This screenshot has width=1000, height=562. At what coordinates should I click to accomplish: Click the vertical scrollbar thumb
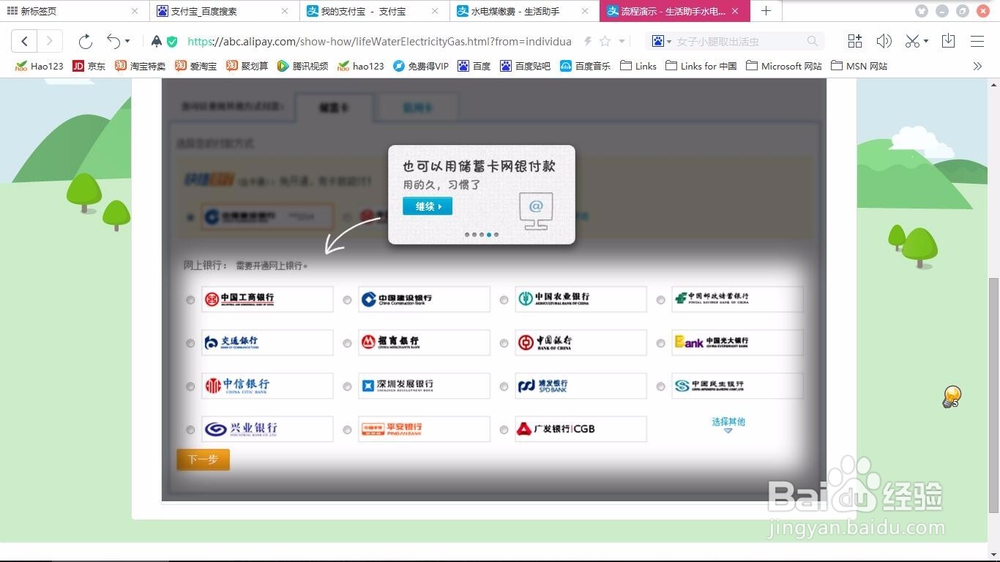(993, 396)
